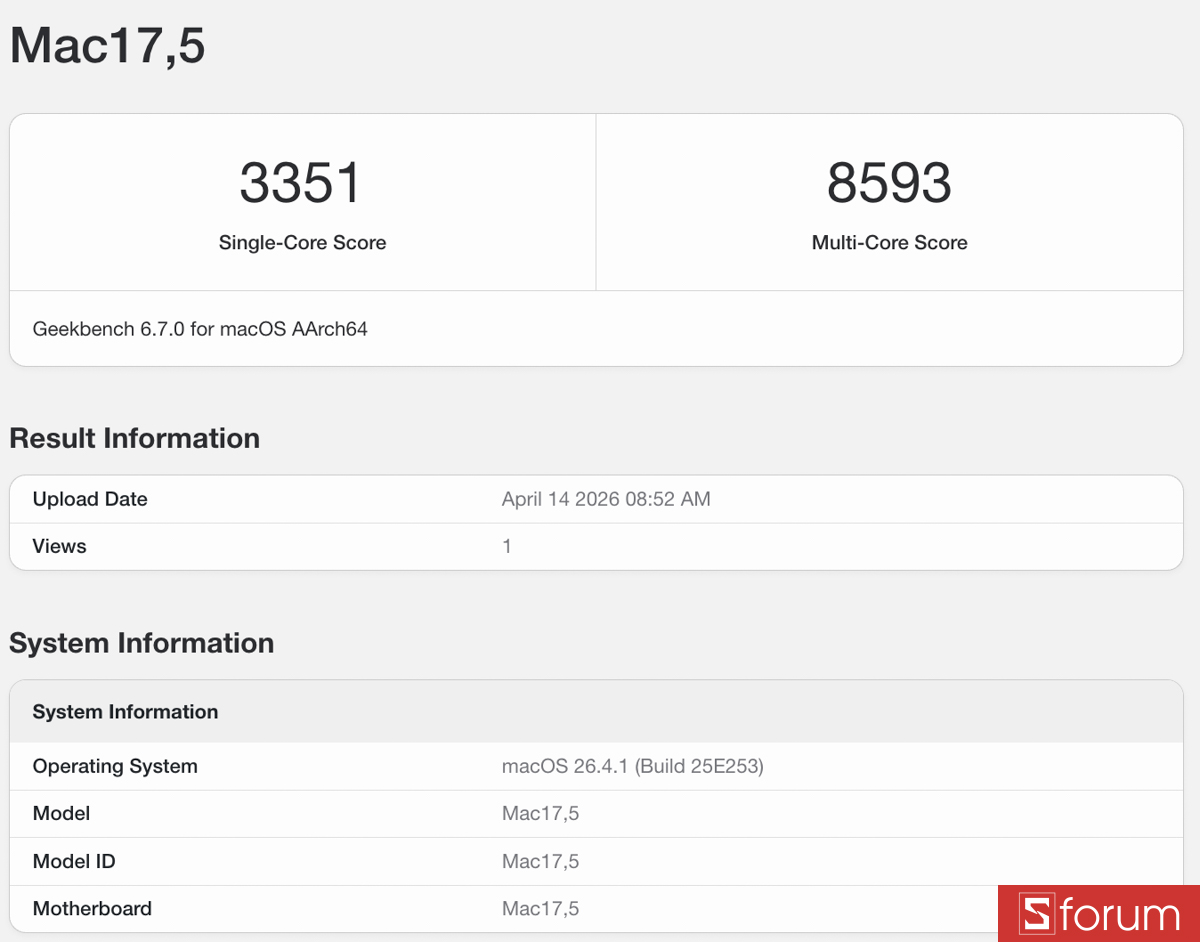Click the Result Information heading
Image resolution: width=1200 pixels, height=942 pixels.
(134, 438)
